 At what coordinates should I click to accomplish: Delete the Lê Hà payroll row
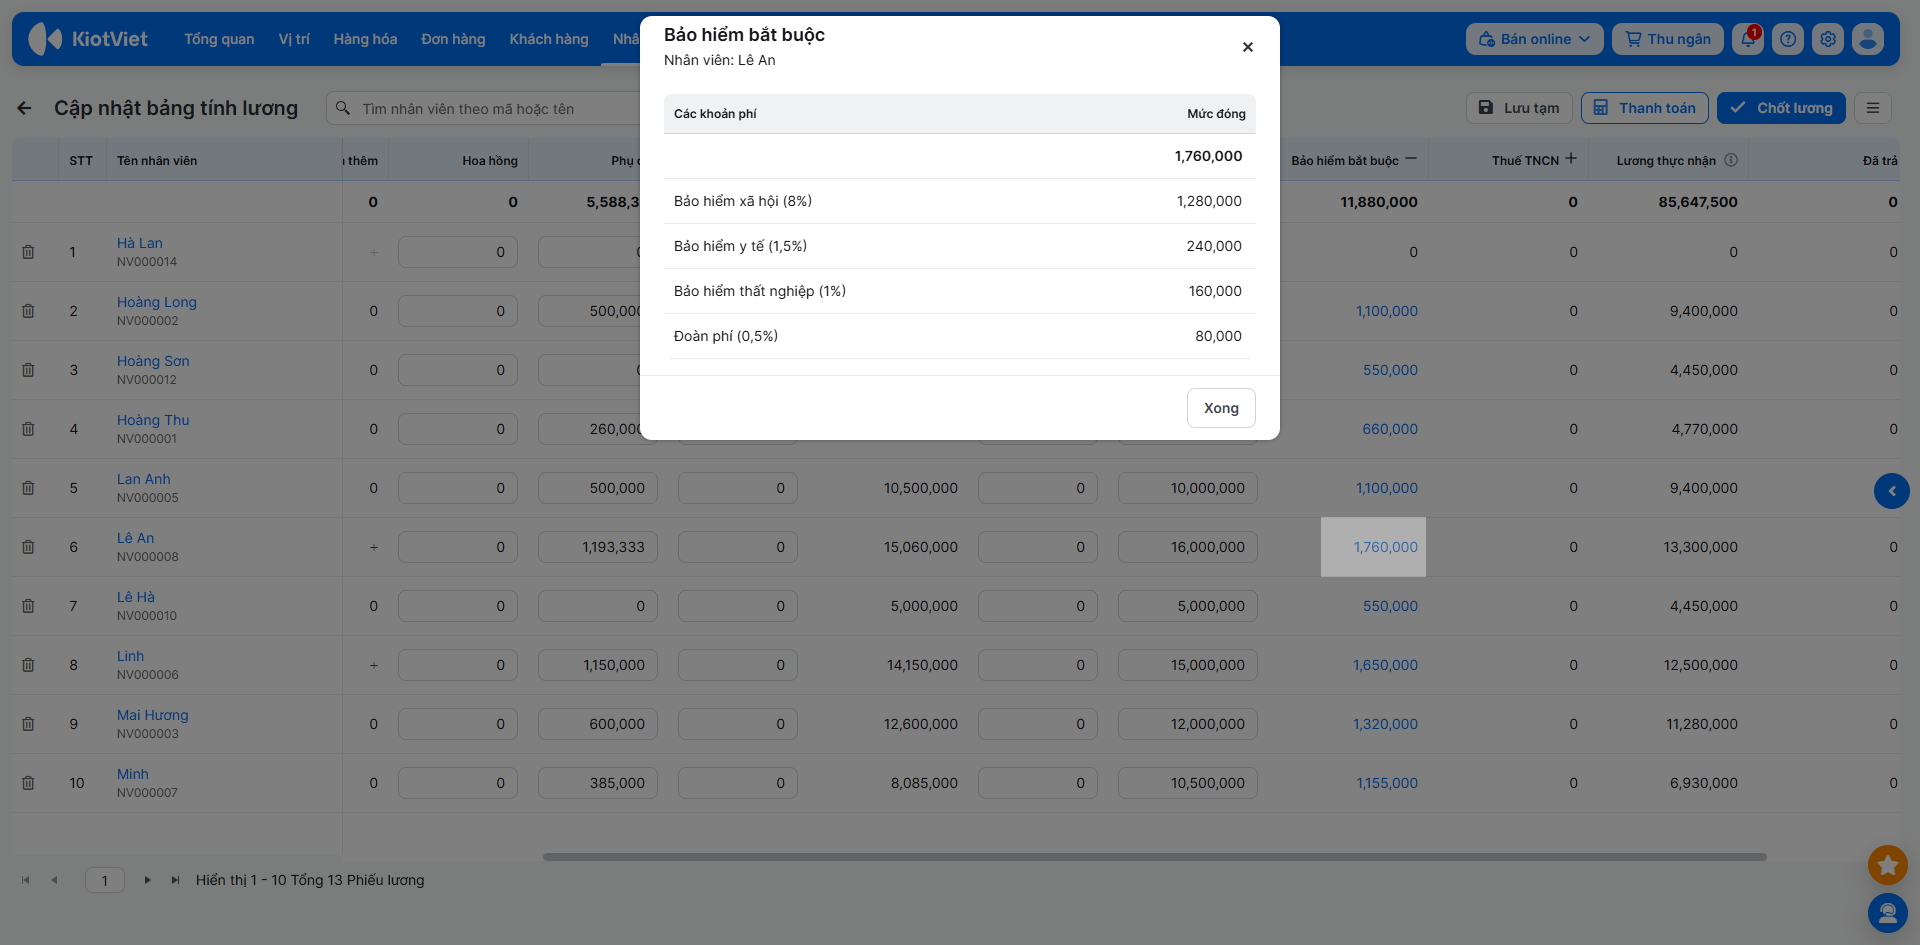click(28, 606)
